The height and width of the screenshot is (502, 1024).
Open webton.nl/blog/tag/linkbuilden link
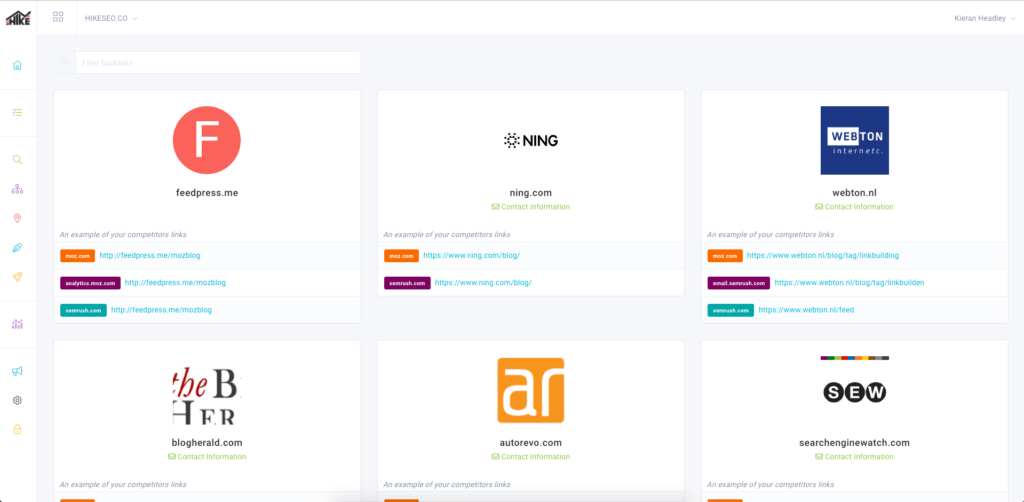tap(849, 283)
